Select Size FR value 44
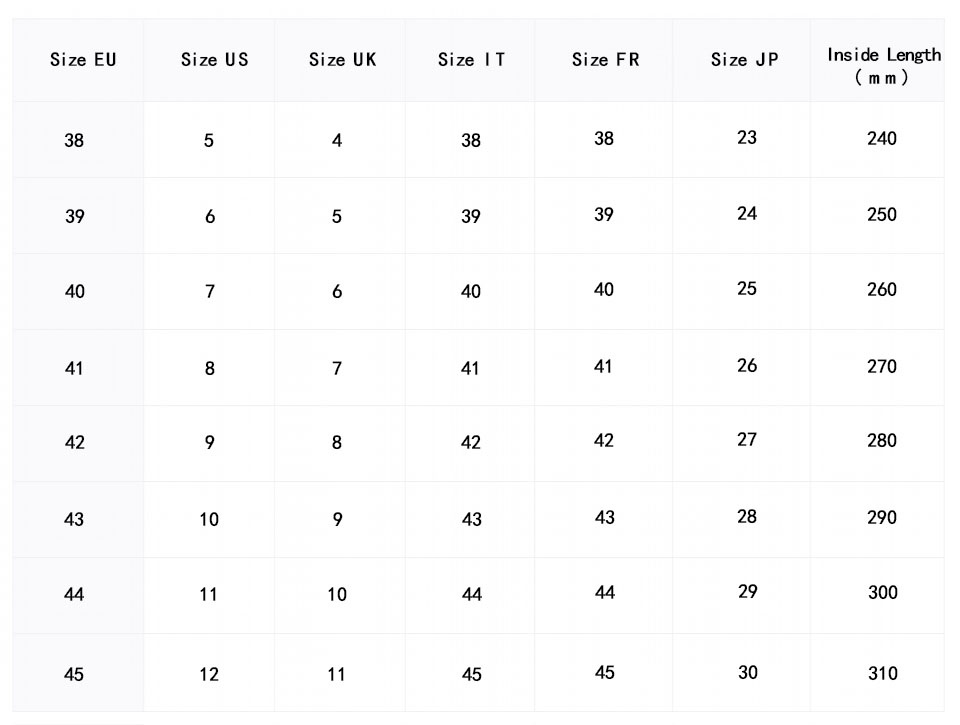The height and width of the screenshot is (725, 960). 604,592
